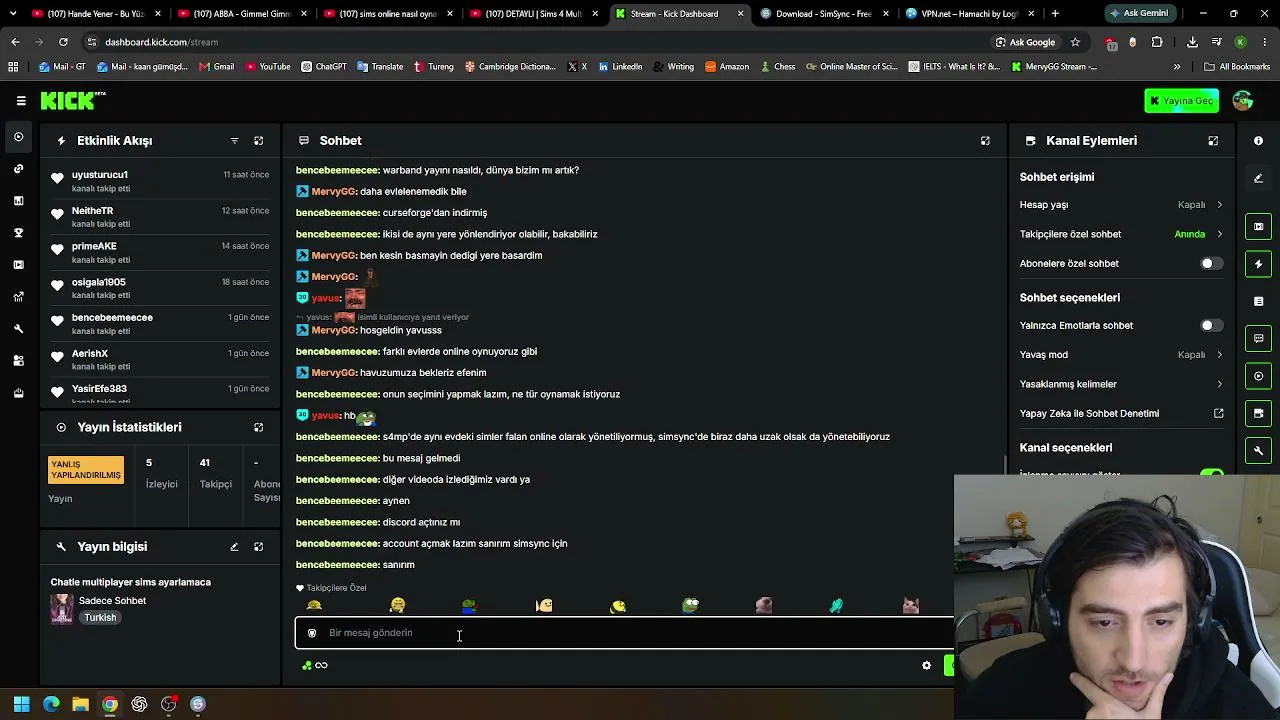
Task: Toggle Abonelere özel sohbet switch
Action: [x=1211, y=264]
